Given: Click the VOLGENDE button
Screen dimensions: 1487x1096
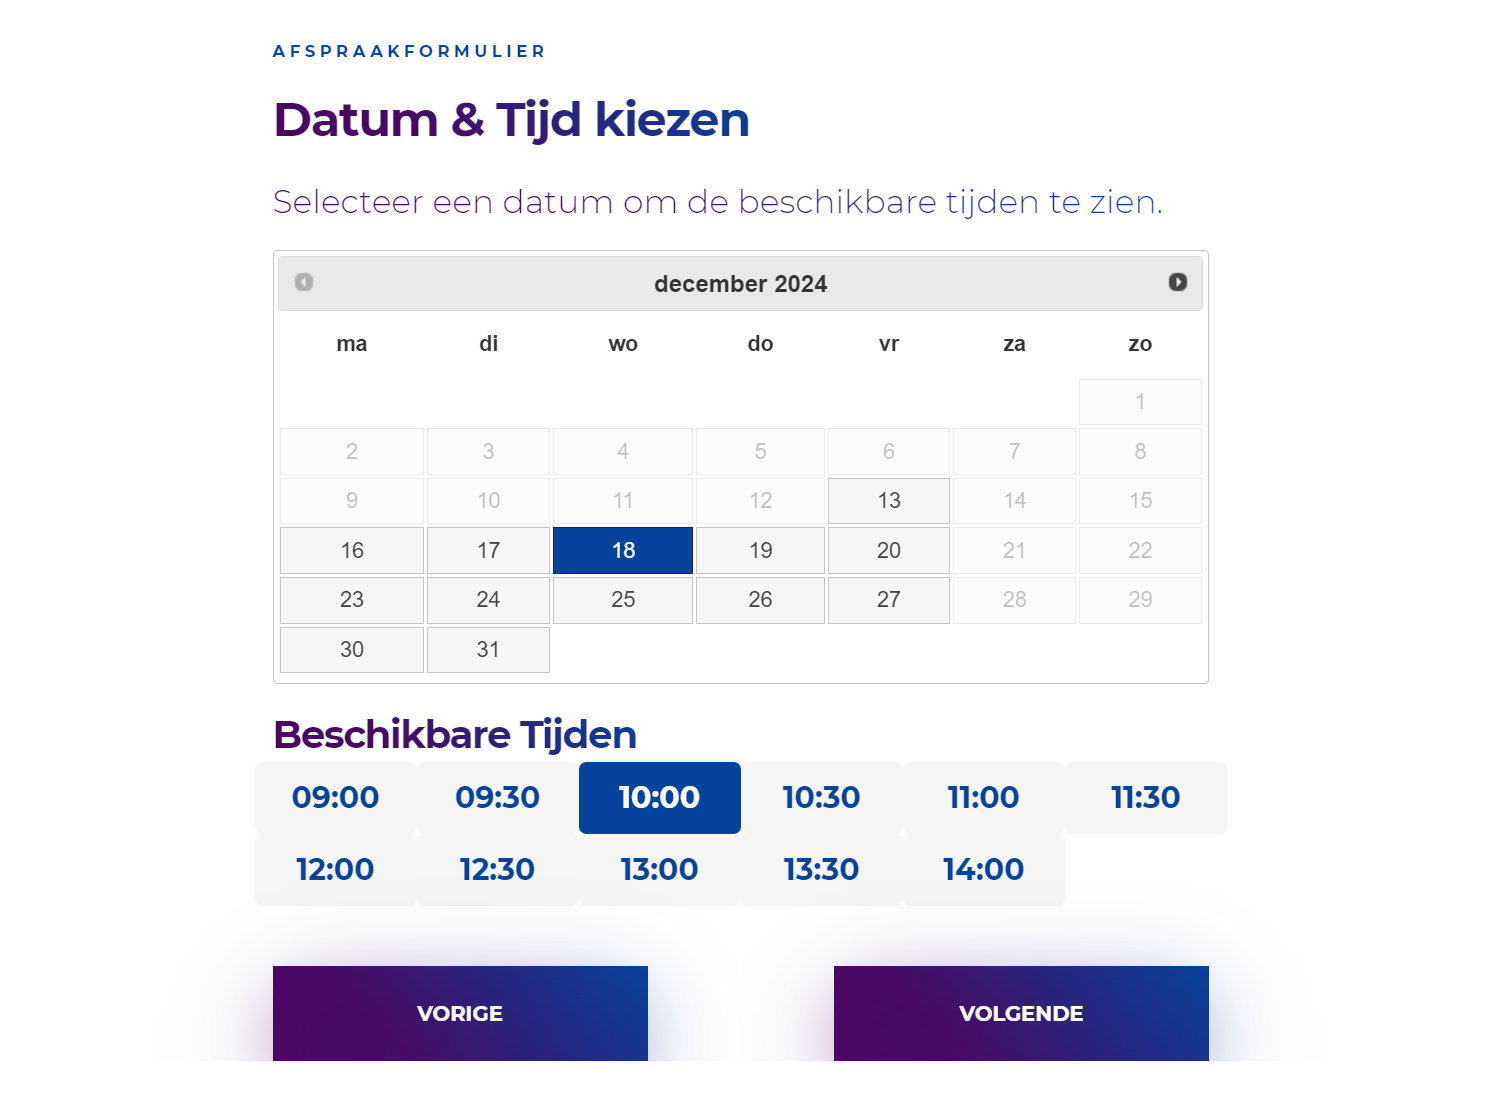Looking at the screenshot, I should pos(1021,1013).
